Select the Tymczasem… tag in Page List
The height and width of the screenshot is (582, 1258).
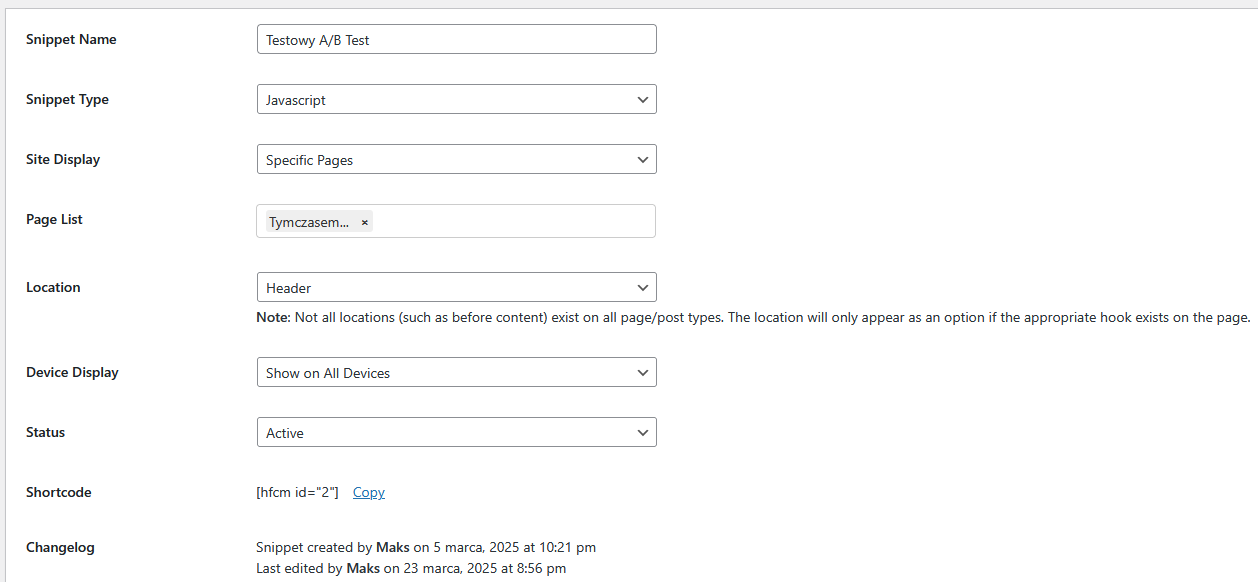click(x=309, y=222)
